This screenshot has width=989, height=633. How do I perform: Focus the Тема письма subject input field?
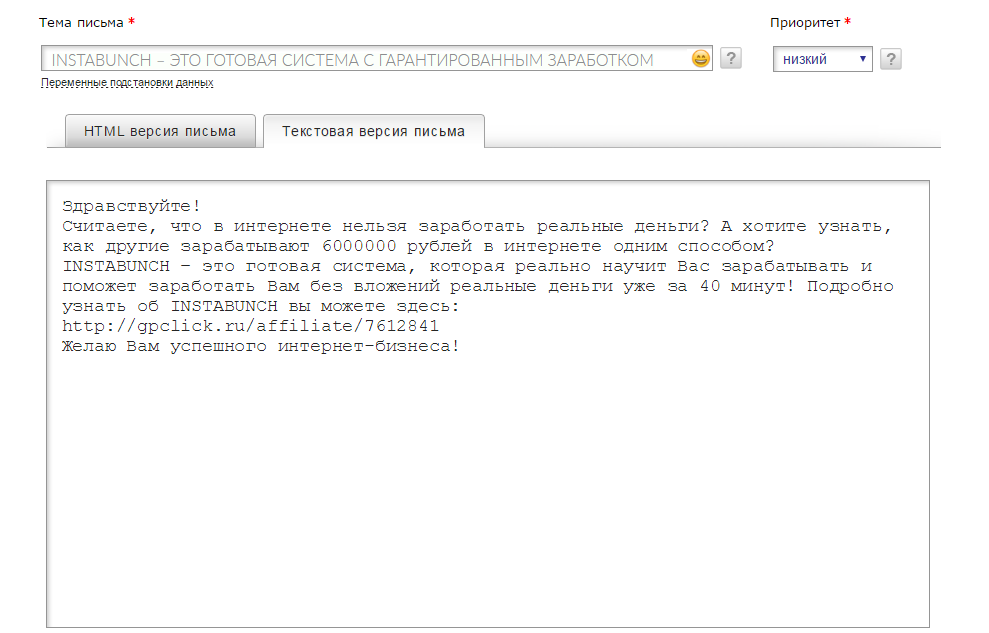[377, 59]
